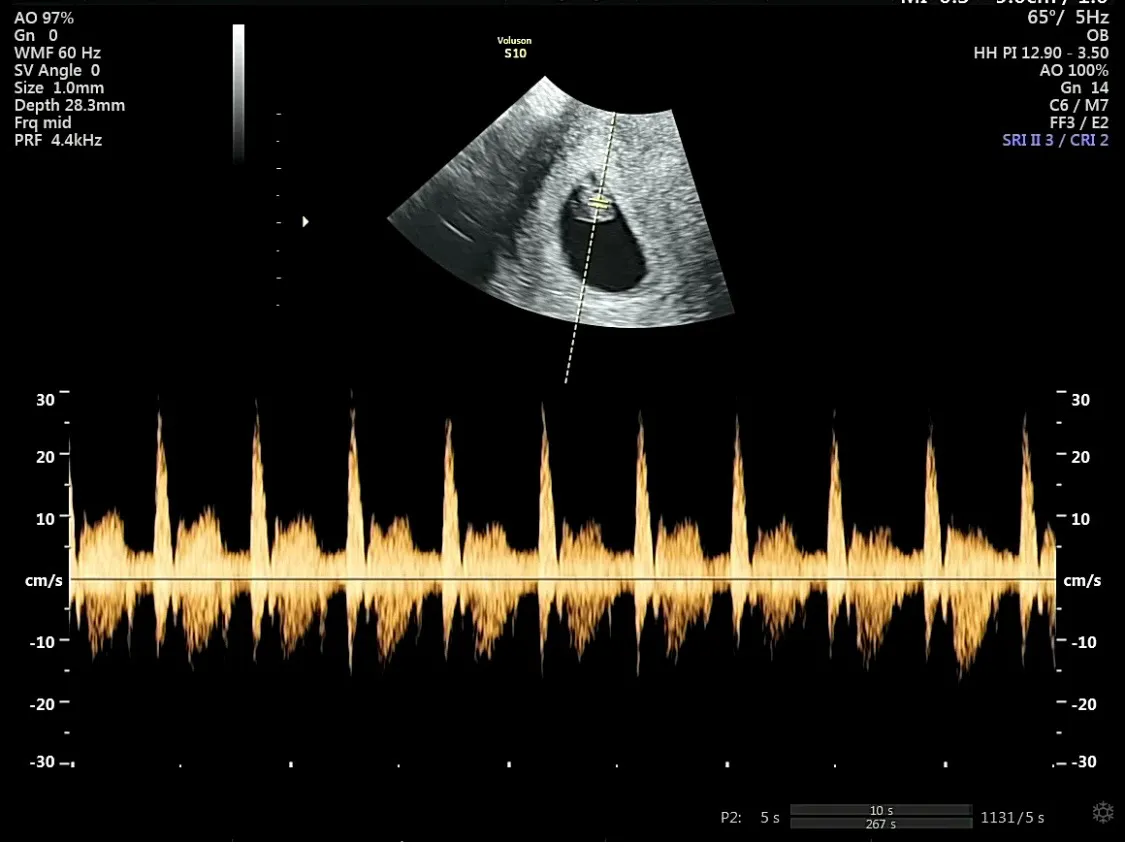Click the Depth 28.3mm readout
The height and width of the screenshot is (868, 1125).
70,105
